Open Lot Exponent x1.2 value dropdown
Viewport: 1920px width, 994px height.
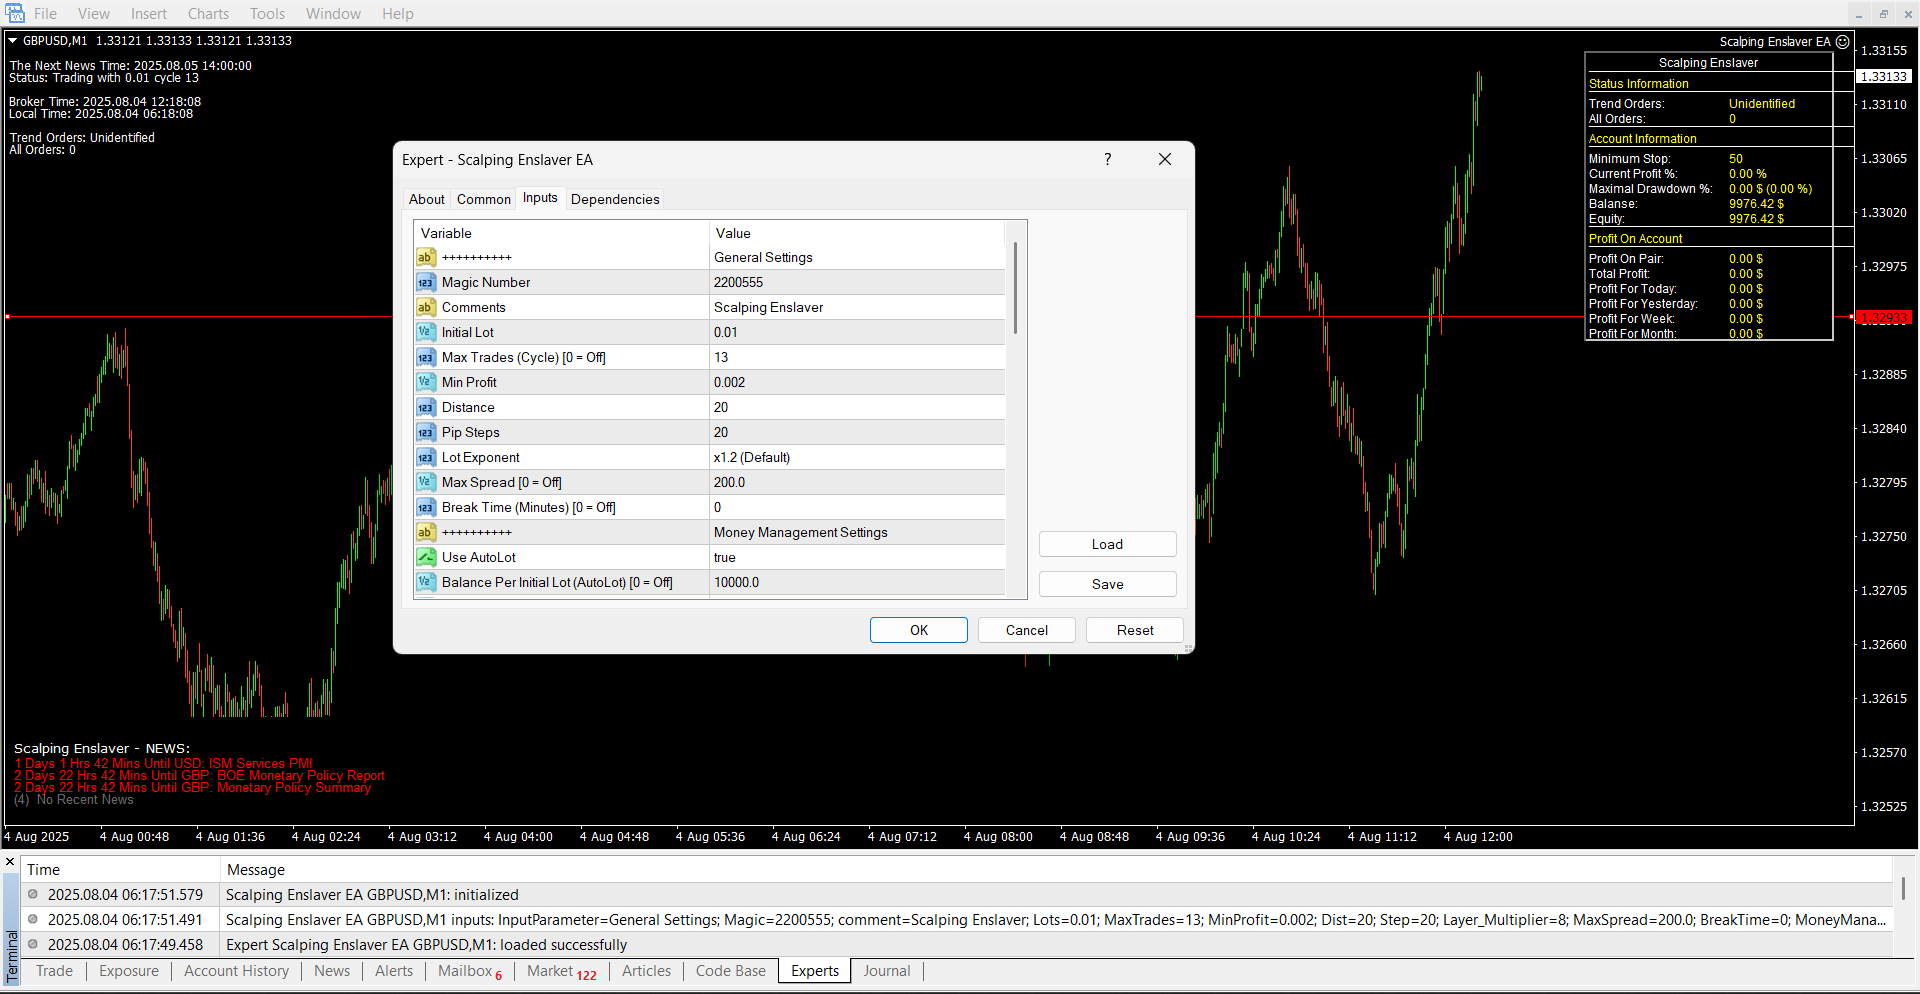pyautogui.click(x=855, y=458)
